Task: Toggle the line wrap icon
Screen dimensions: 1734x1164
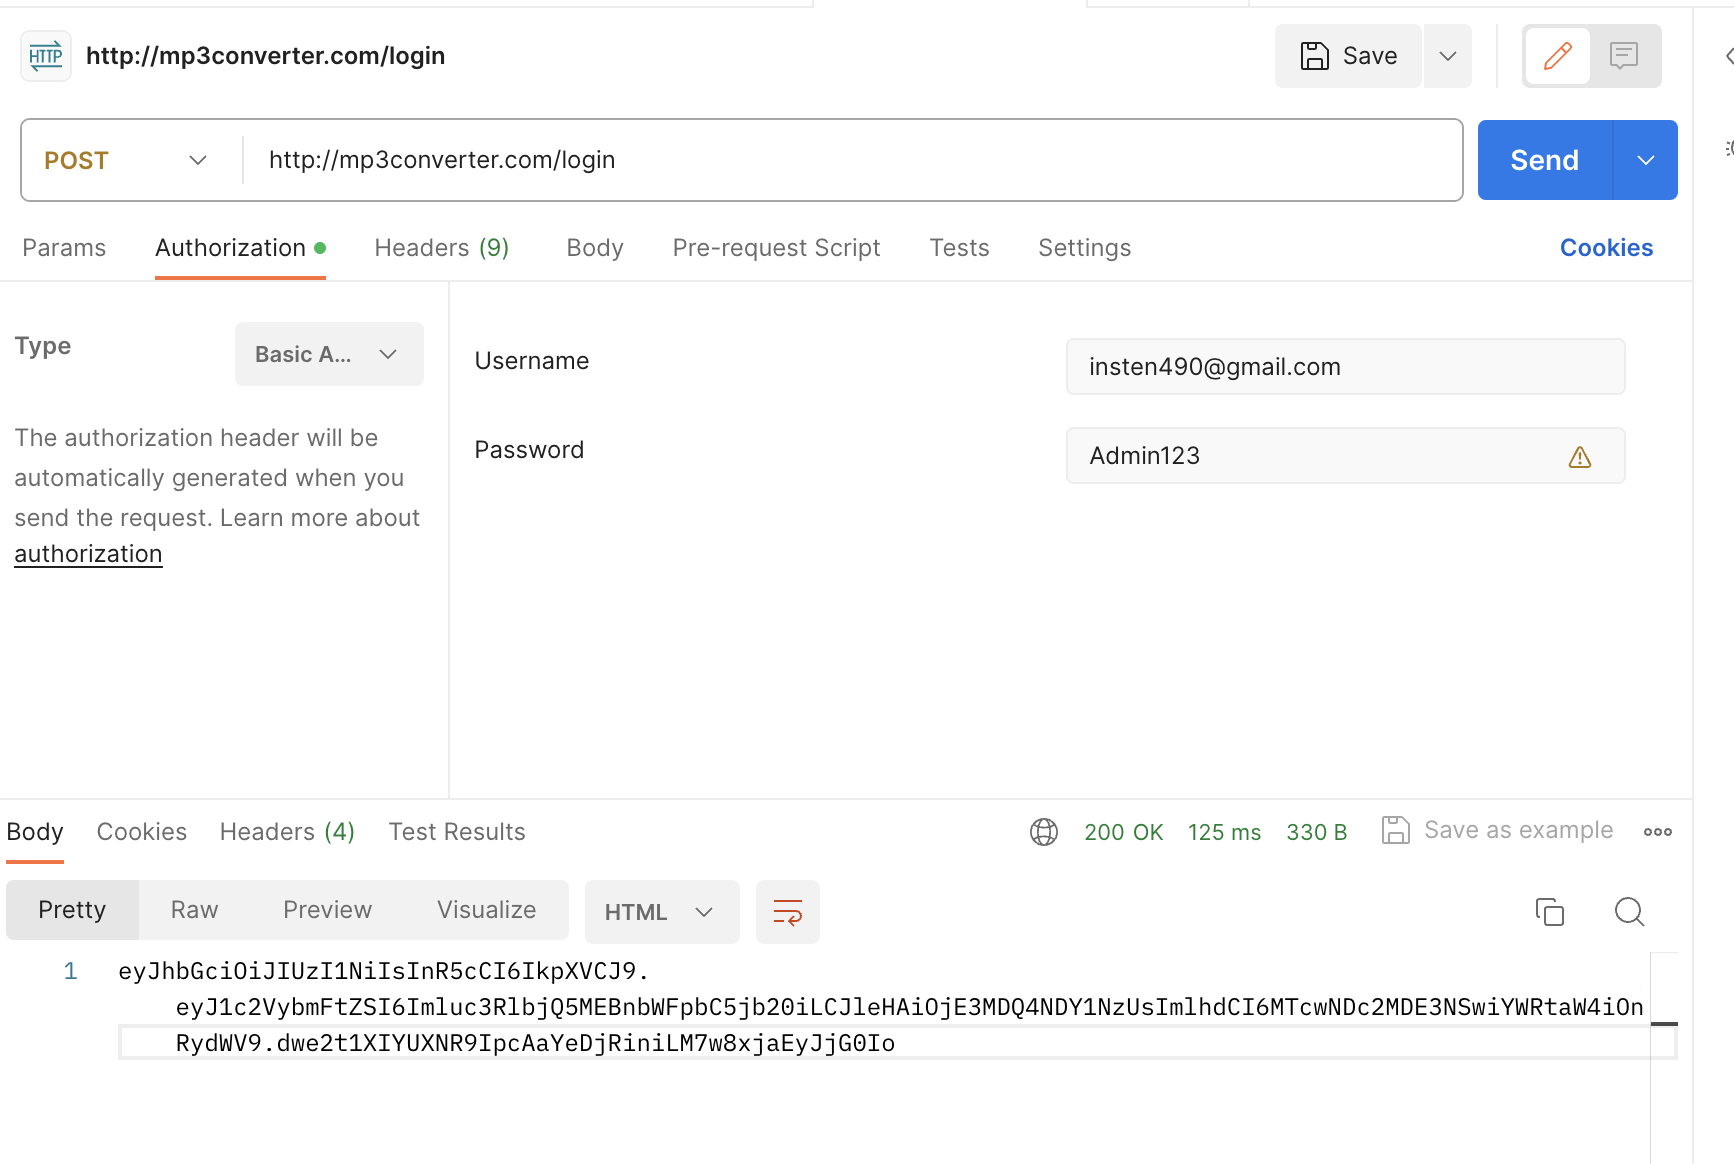Action: point(787,912)
